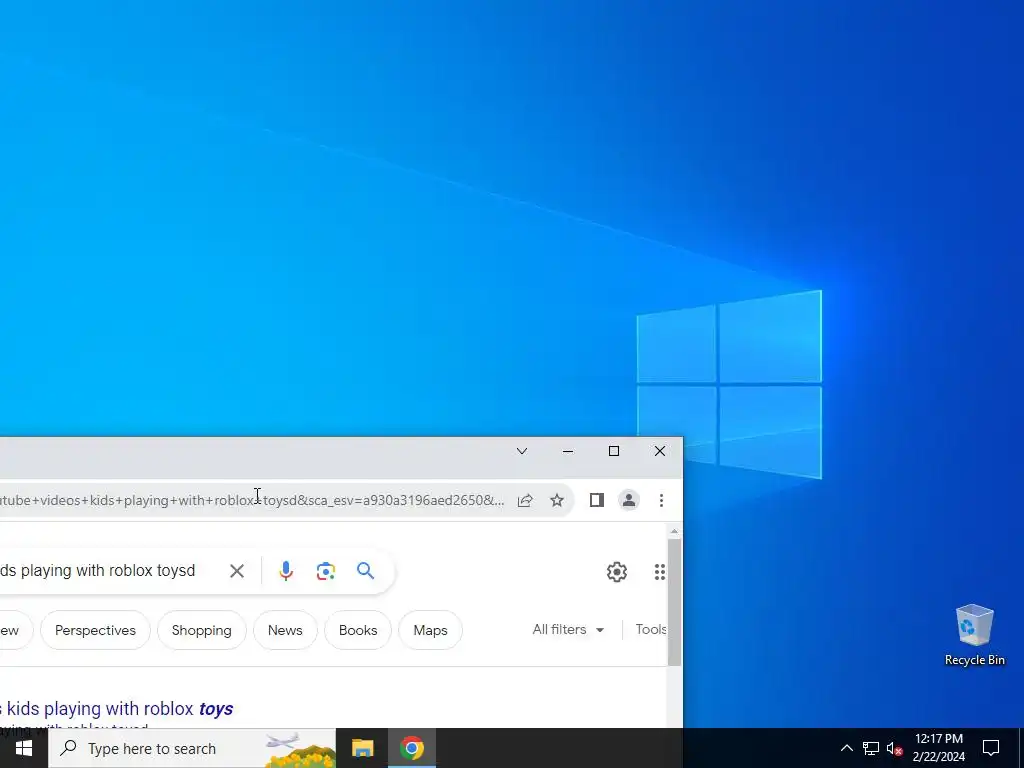Close the Chrome window
The image size is (1024, 768).
click(x=660, y=451)
